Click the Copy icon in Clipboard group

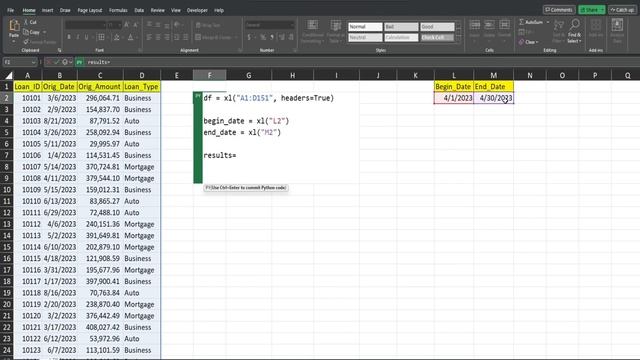[x=26, y=32]
